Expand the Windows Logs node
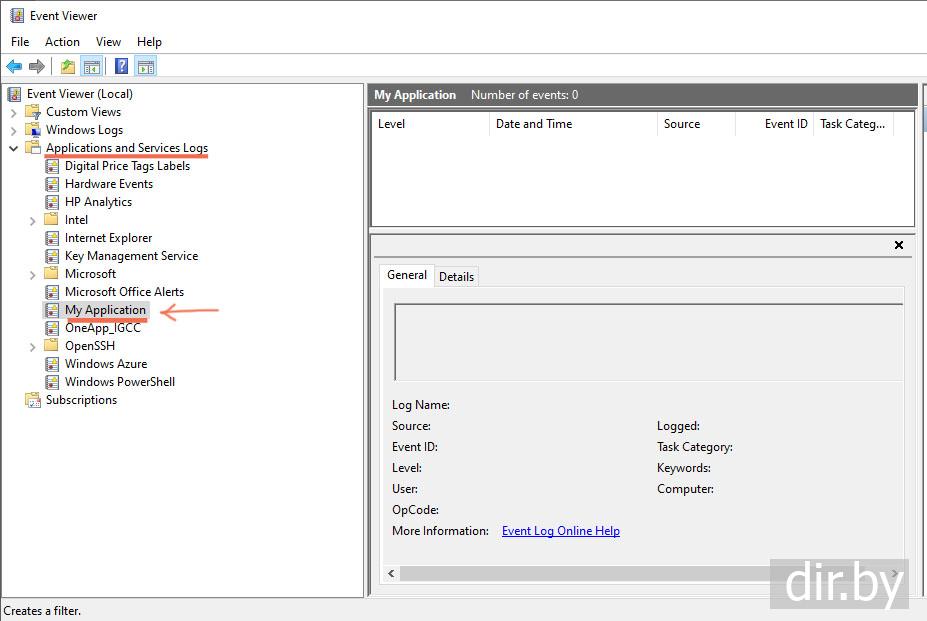 13,130
